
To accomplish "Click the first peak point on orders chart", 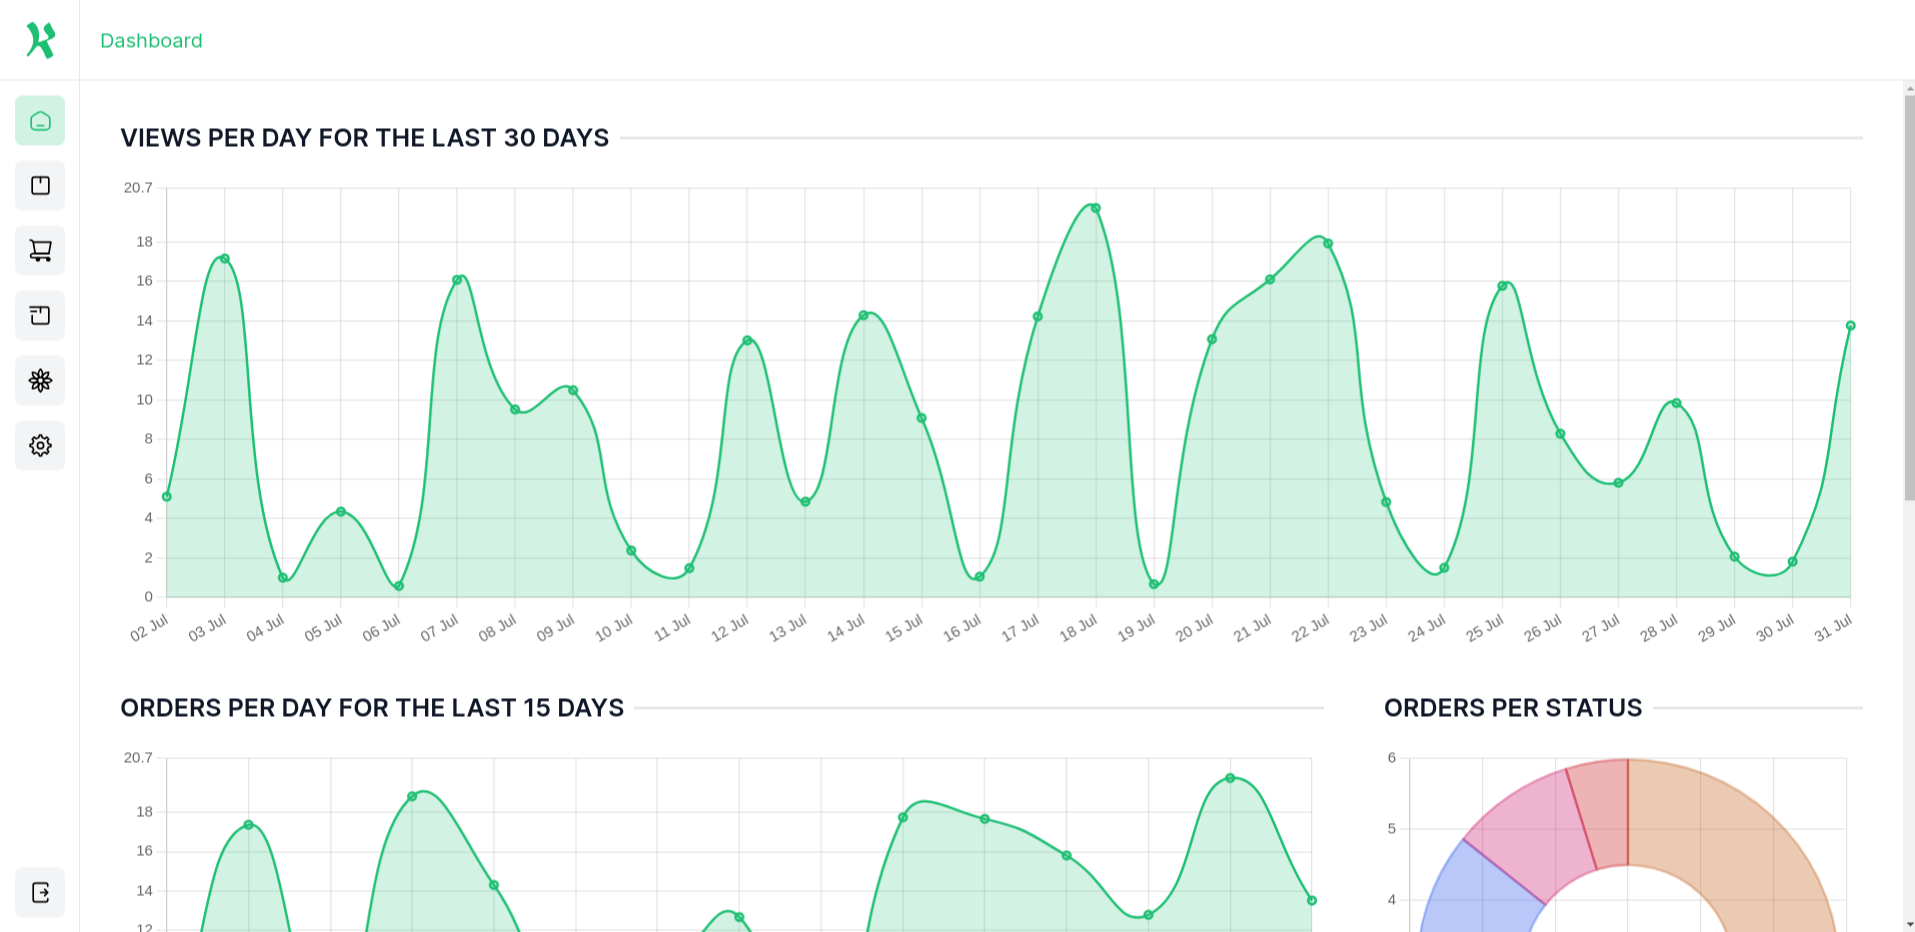I will click(248, 825).
